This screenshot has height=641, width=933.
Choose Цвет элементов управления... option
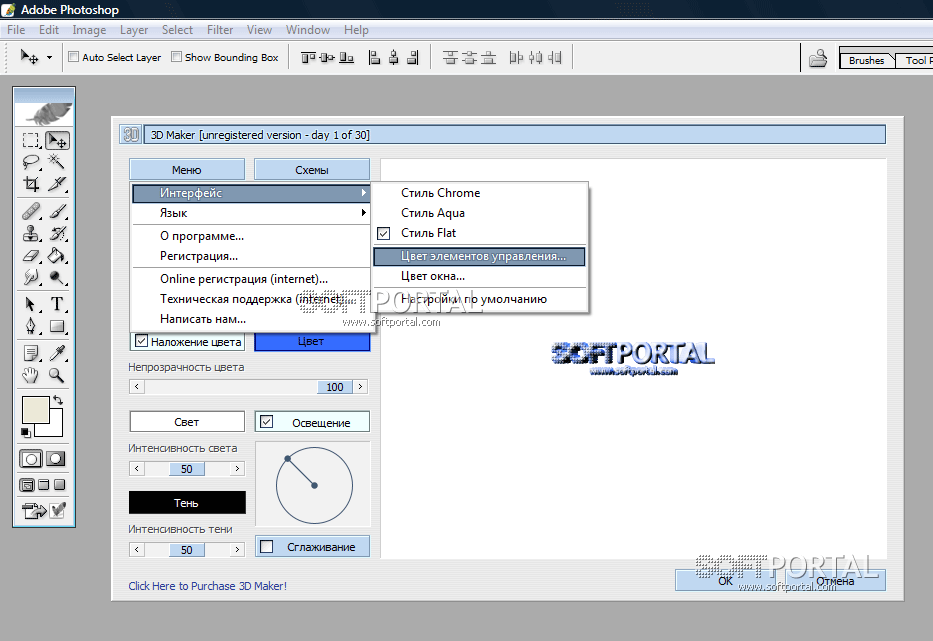click(x=480, y=257)
